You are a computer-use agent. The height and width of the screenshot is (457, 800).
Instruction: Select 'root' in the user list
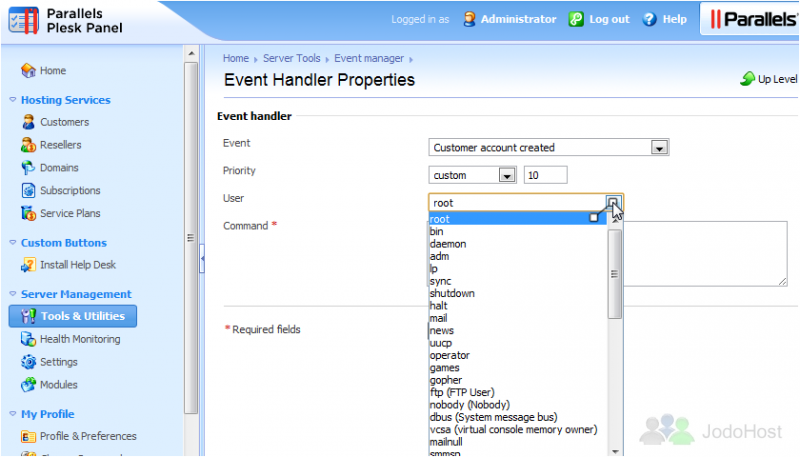[518, 219]
